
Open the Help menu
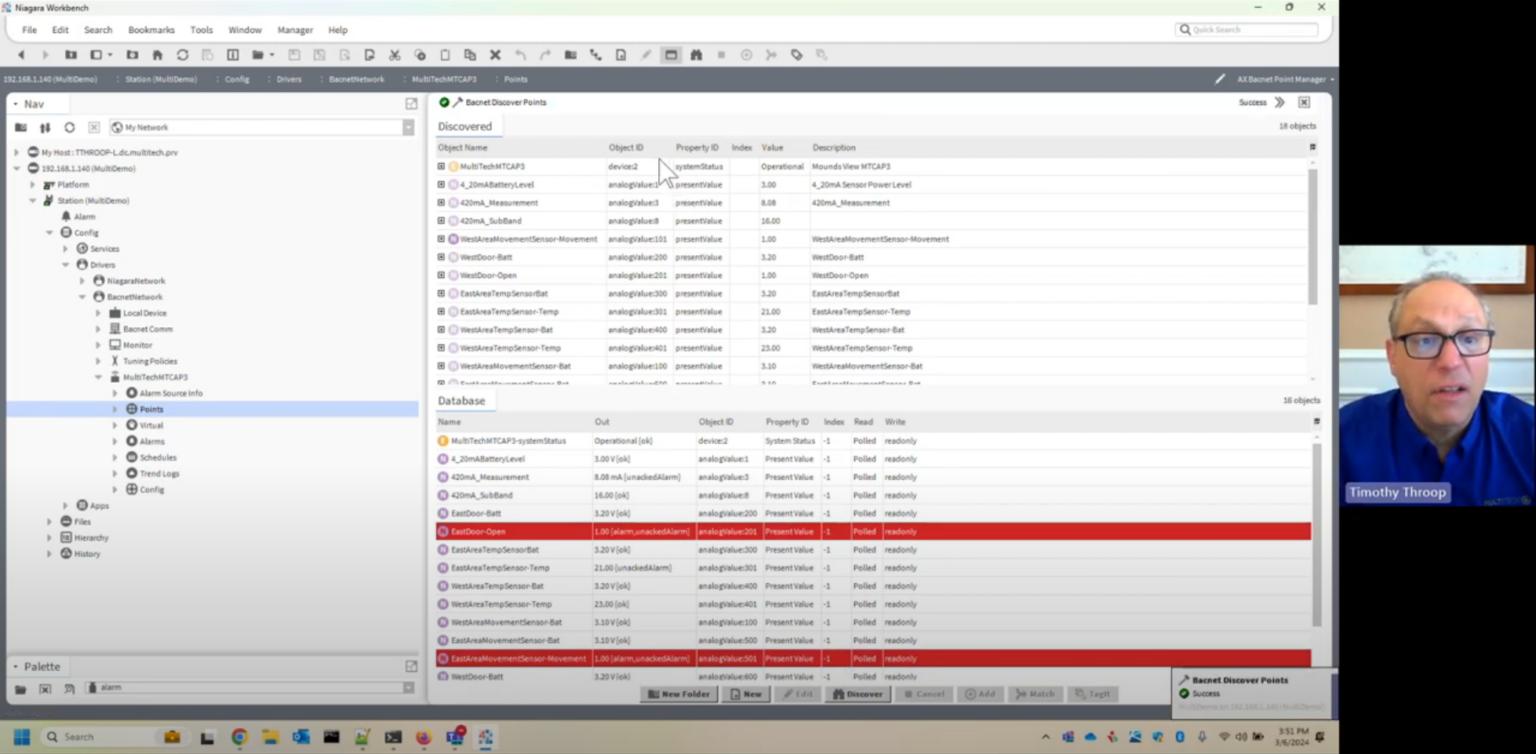[338, 30]
